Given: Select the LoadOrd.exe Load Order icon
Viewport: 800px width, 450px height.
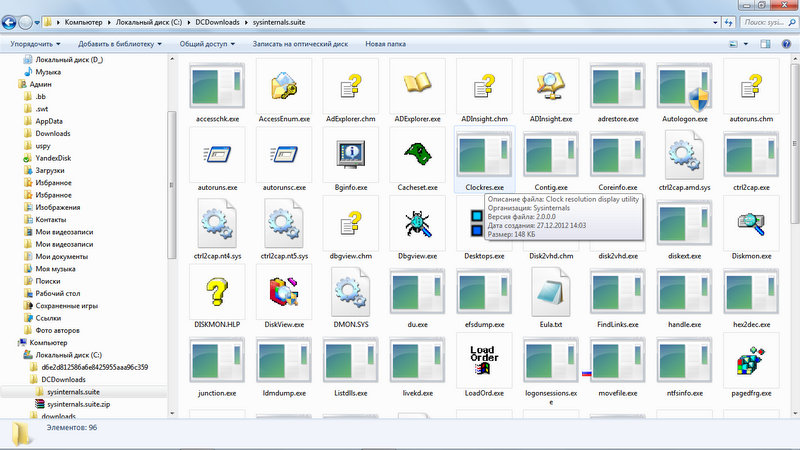Looking at the screenshot, I should [484, 360].
